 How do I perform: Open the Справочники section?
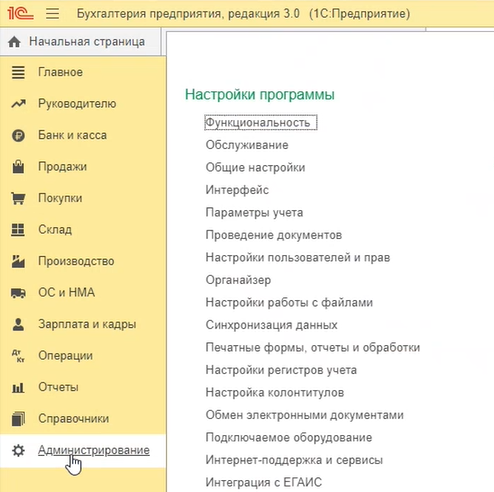pyautogui.click(x=73, y=419)
